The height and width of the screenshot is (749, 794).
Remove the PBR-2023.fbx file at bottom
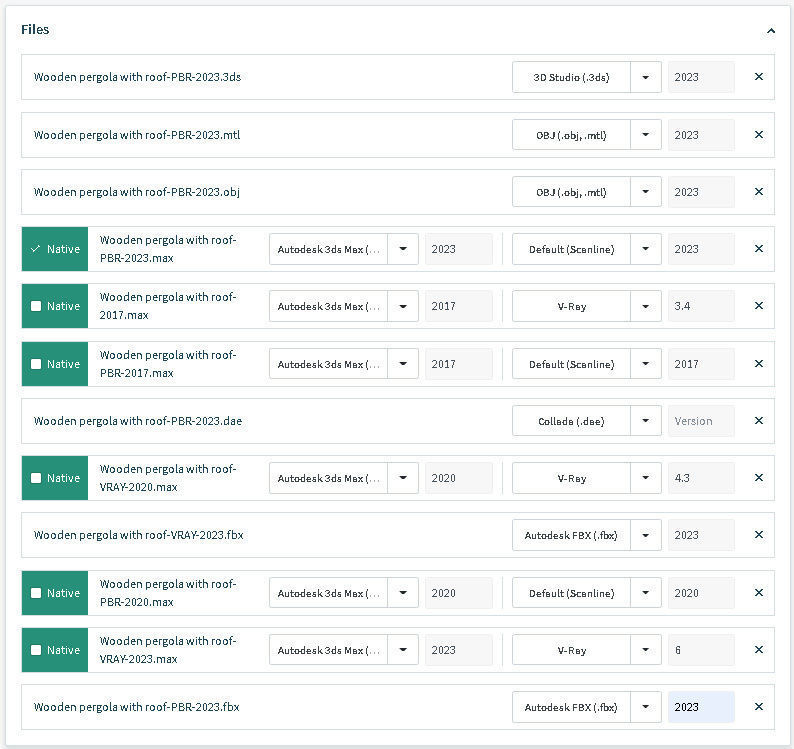[758, 707]
